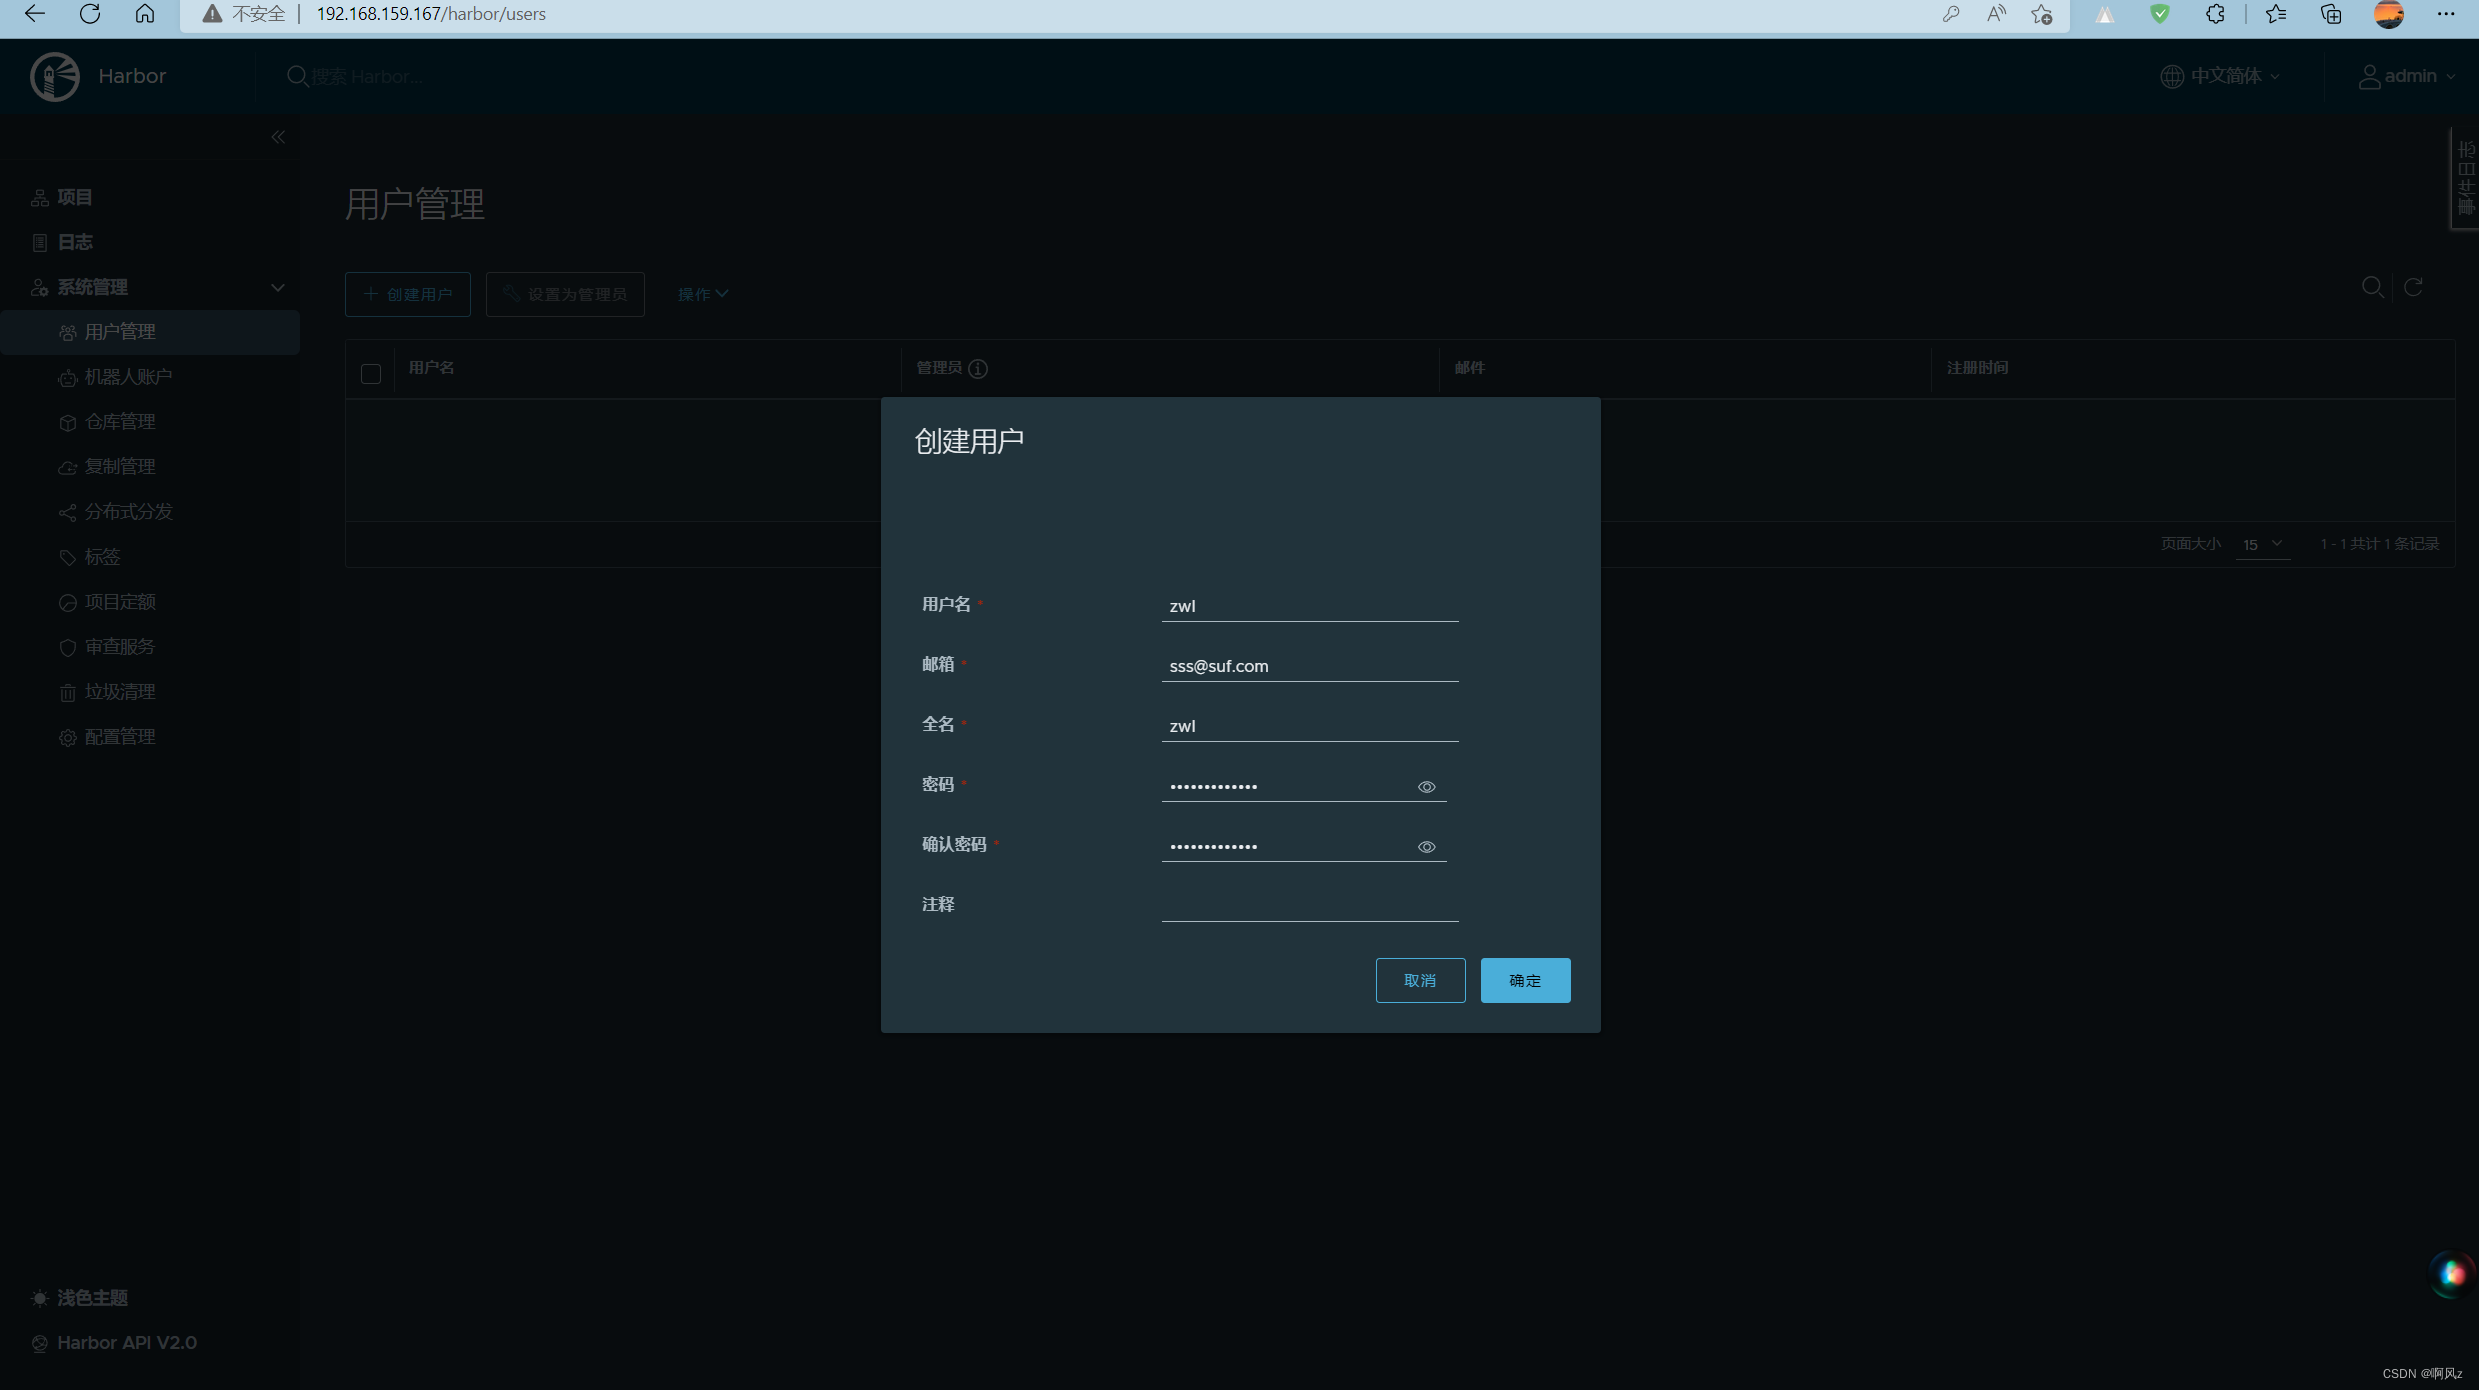Open the page size 15 dropdown
The width and height of the screenshot is (2479, 1390).
pyautogui.click(x=2262, y=544)
